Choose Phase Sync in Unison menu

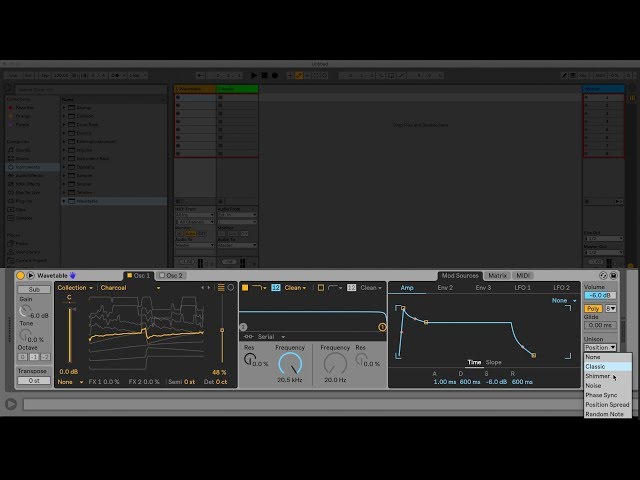608,395
